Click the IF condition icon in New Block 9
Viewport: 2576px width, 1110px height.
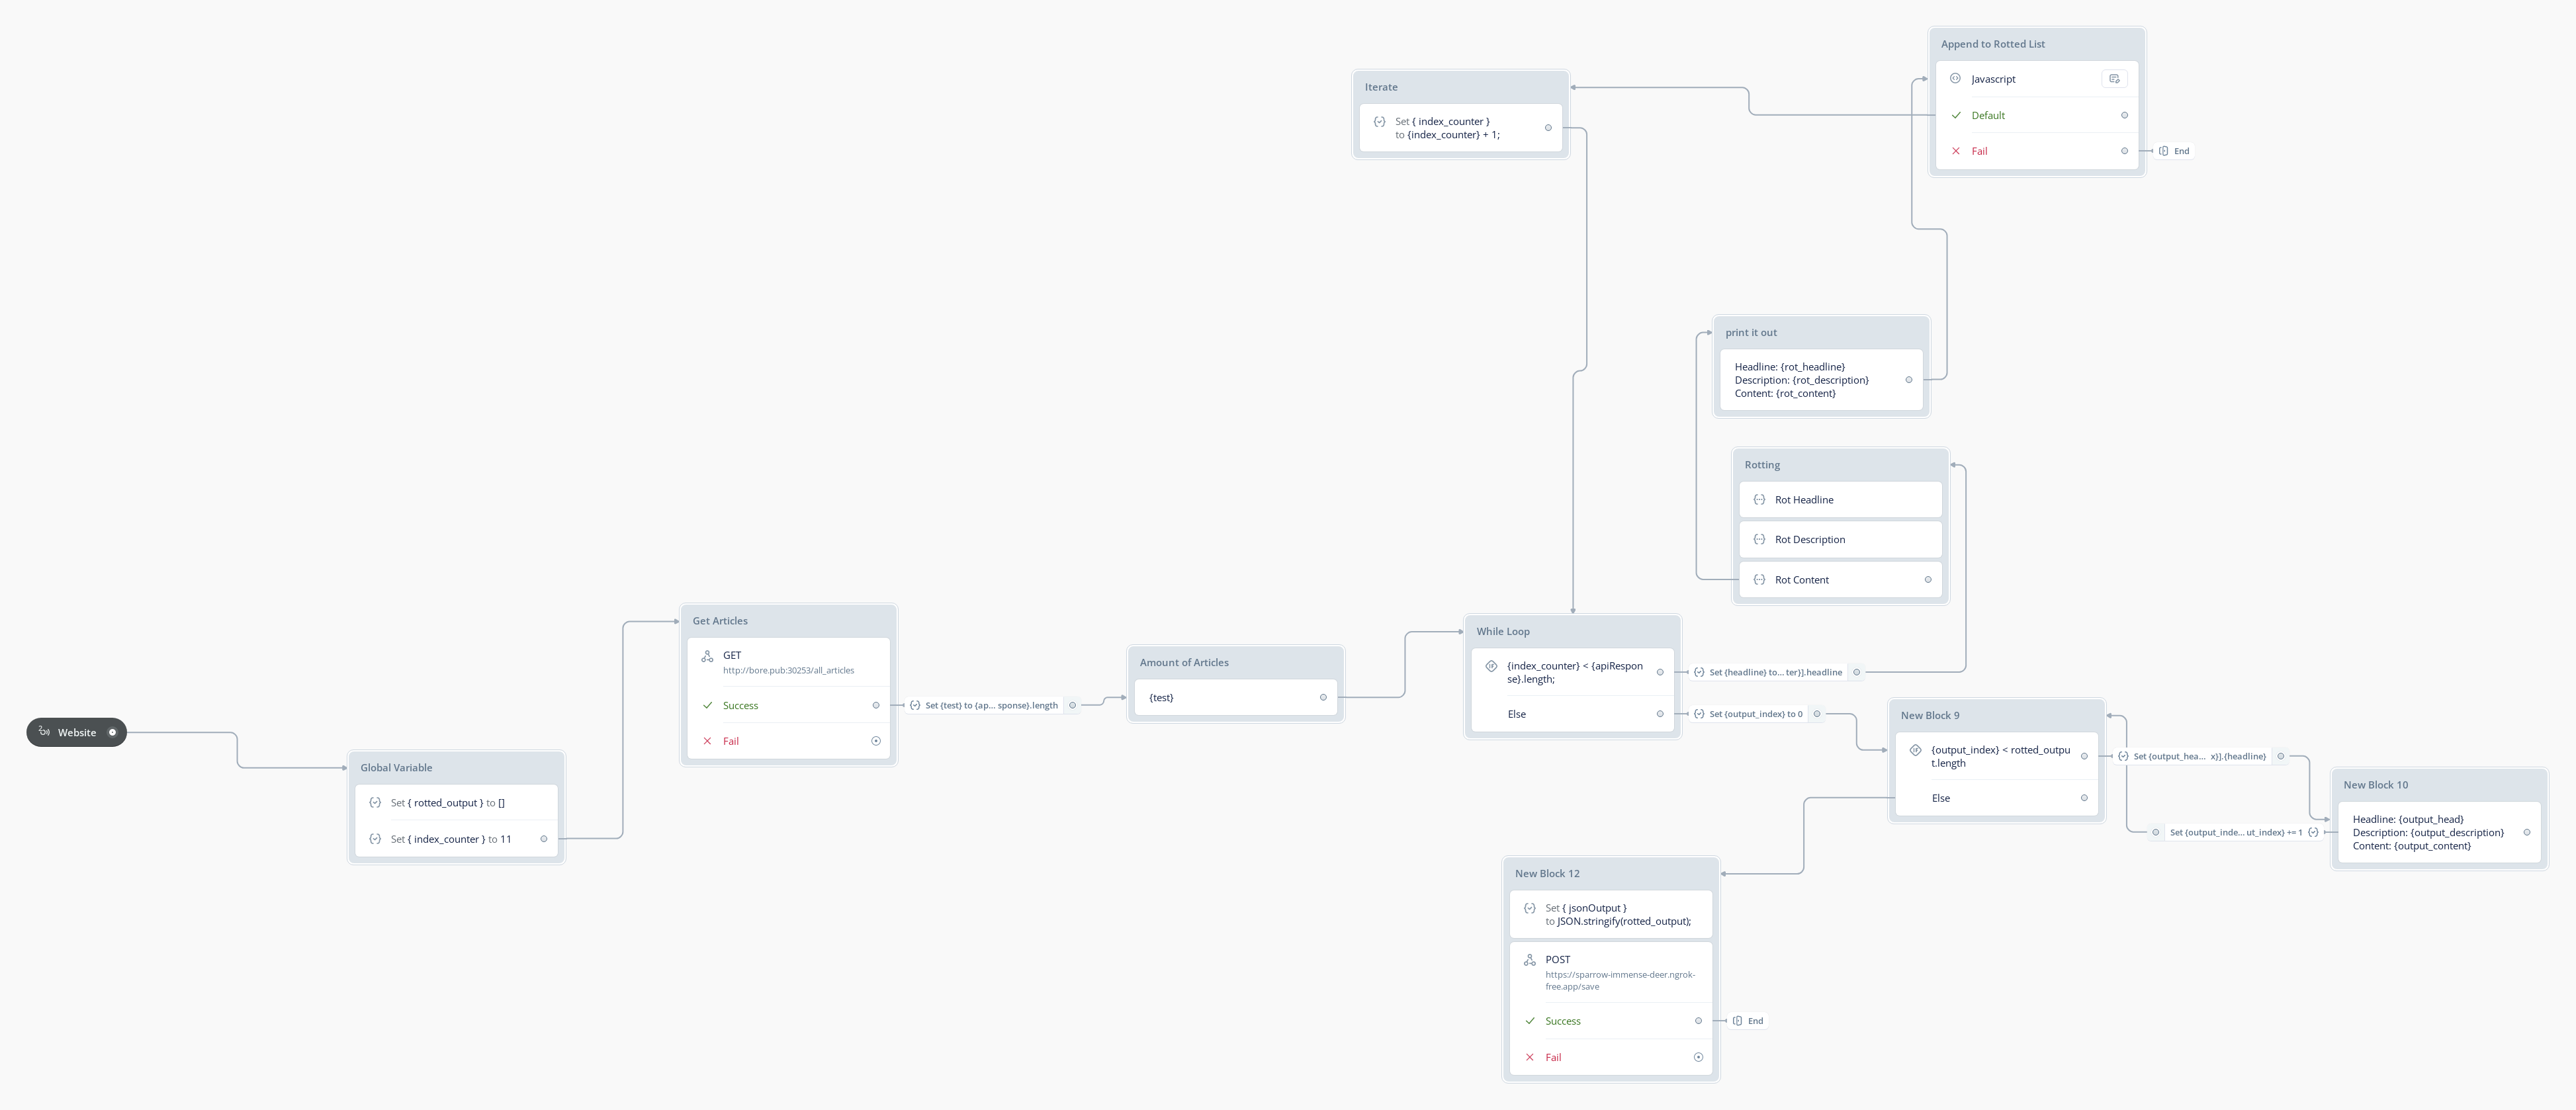[1915, 750]
